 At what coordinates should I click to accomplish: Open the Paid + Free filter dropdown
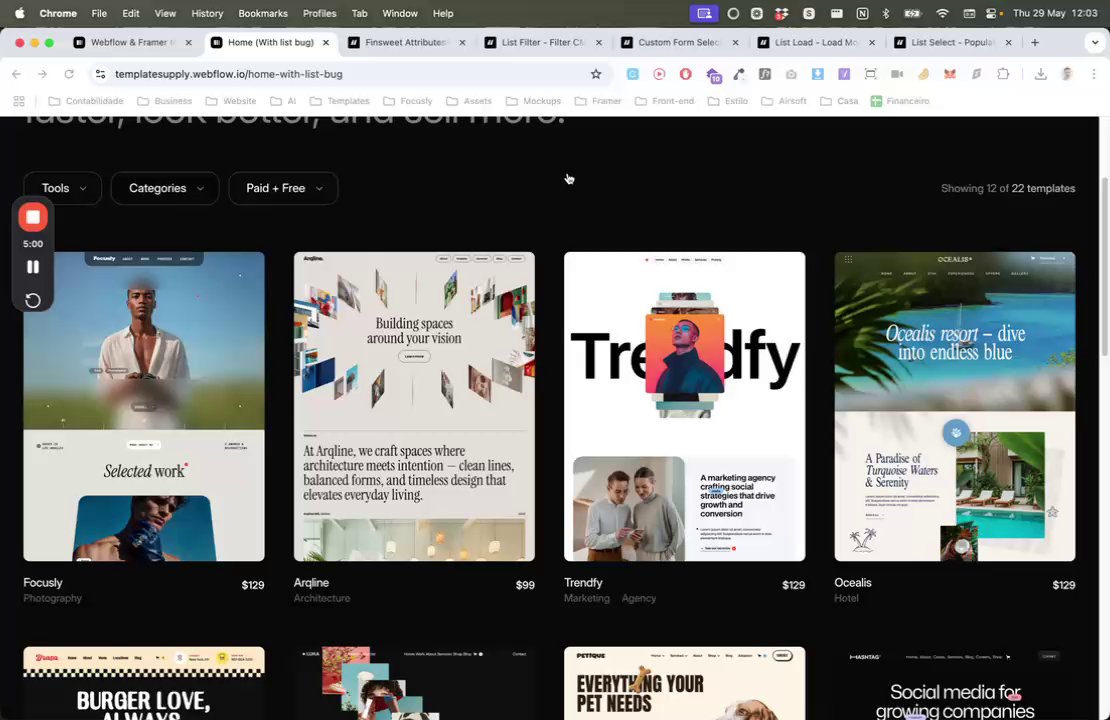[x=283, y=188]
